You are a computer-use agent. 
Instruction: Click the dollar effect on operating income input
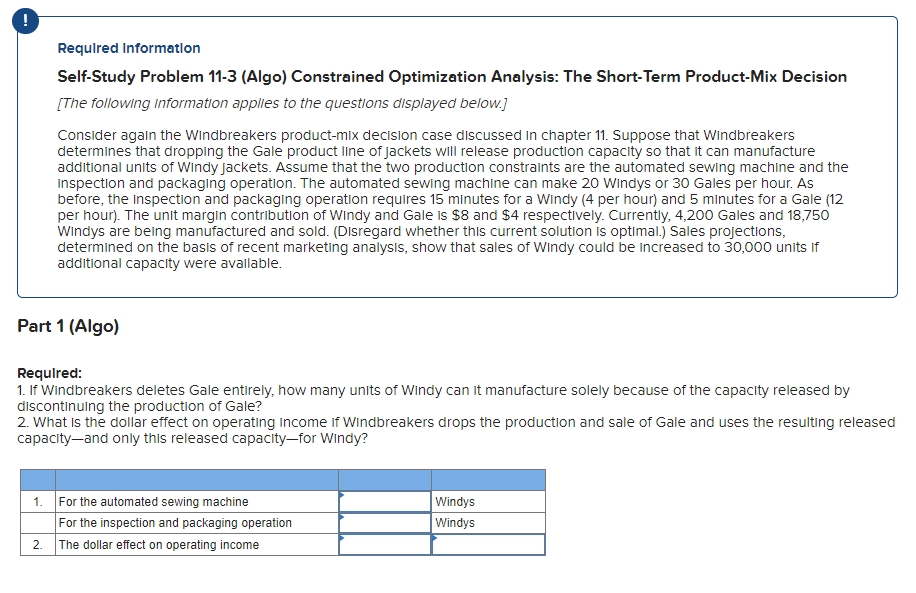pos(385,544)
